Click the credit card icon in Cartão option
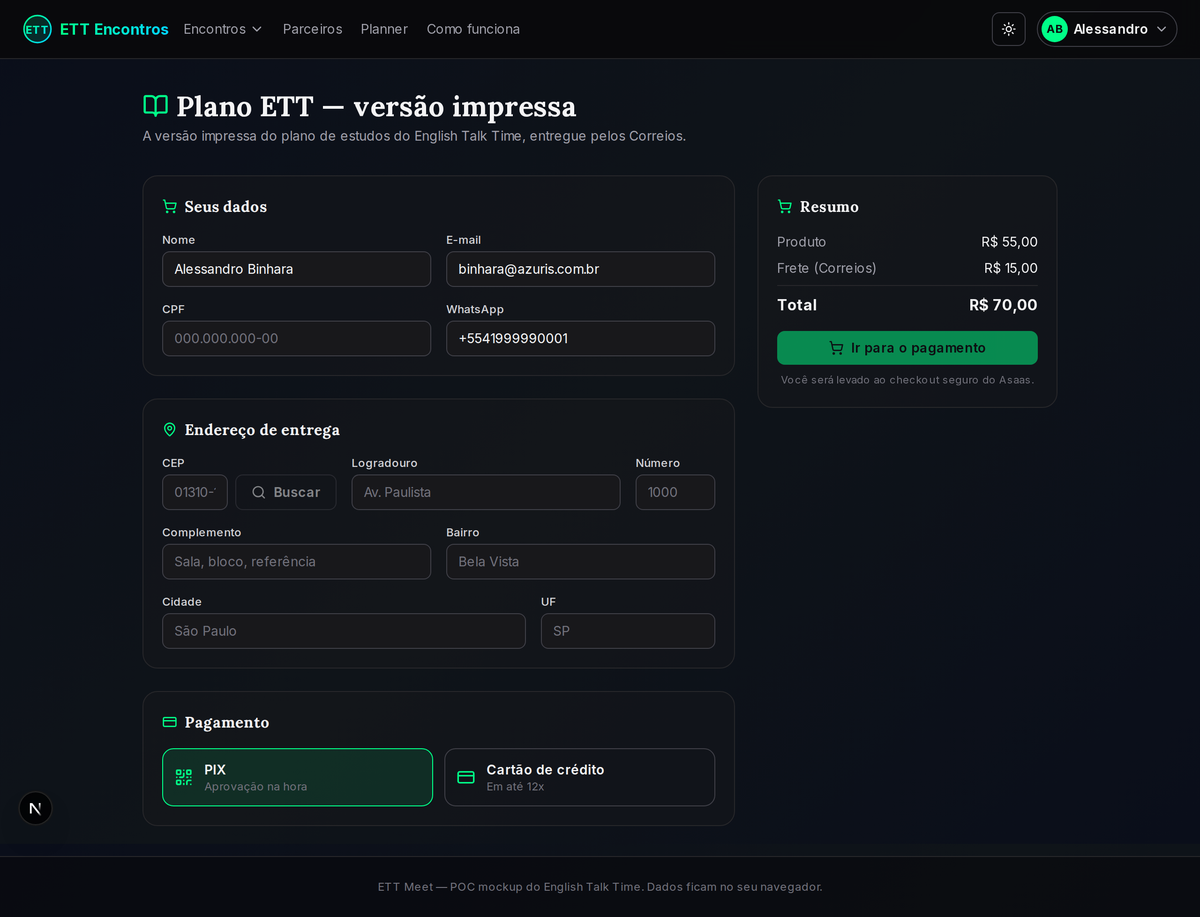The width and height of the screenshot is (1200, 917). [x=466, y=777]
